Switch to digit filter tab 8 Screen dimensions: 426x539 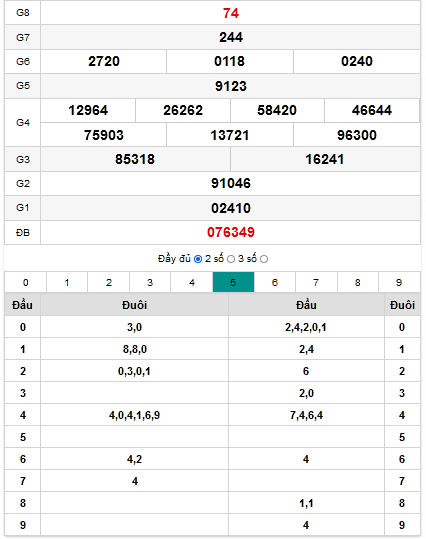tap(358, 282)
